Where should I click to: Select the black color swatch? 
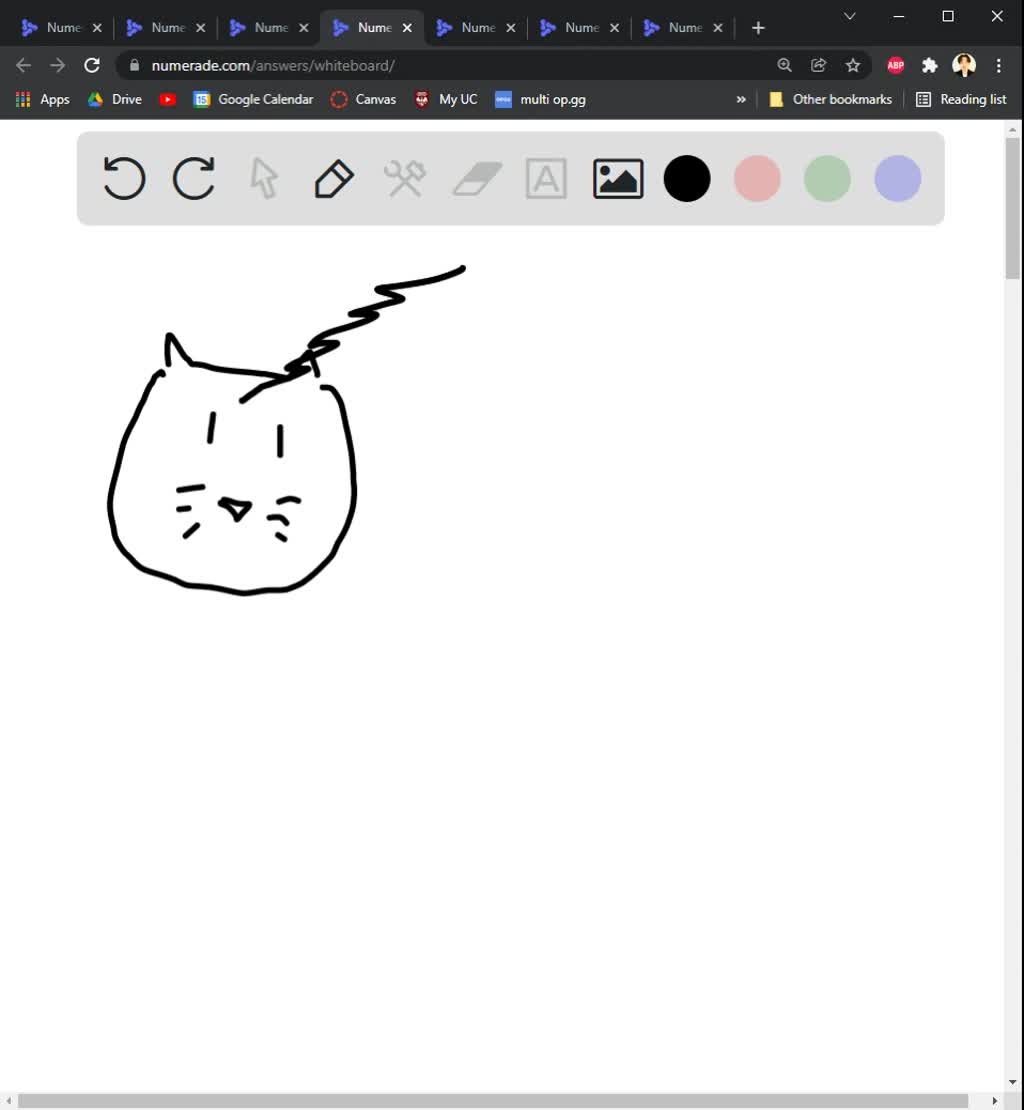pyautogui.click(x=686, y=178)
